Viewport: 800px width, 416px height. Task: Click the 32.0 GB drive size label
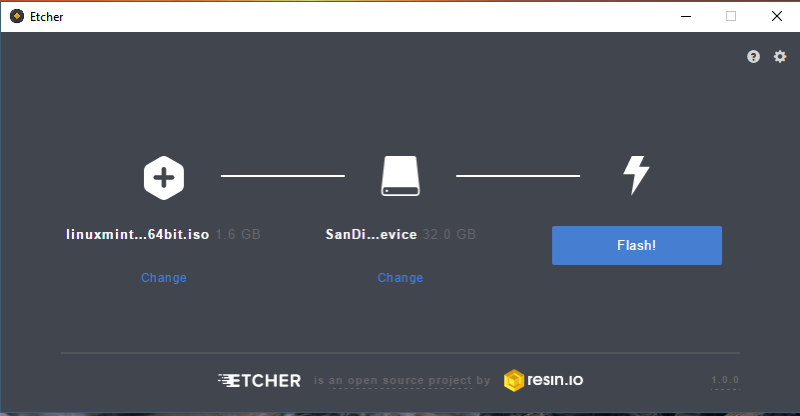click(449, 234)
